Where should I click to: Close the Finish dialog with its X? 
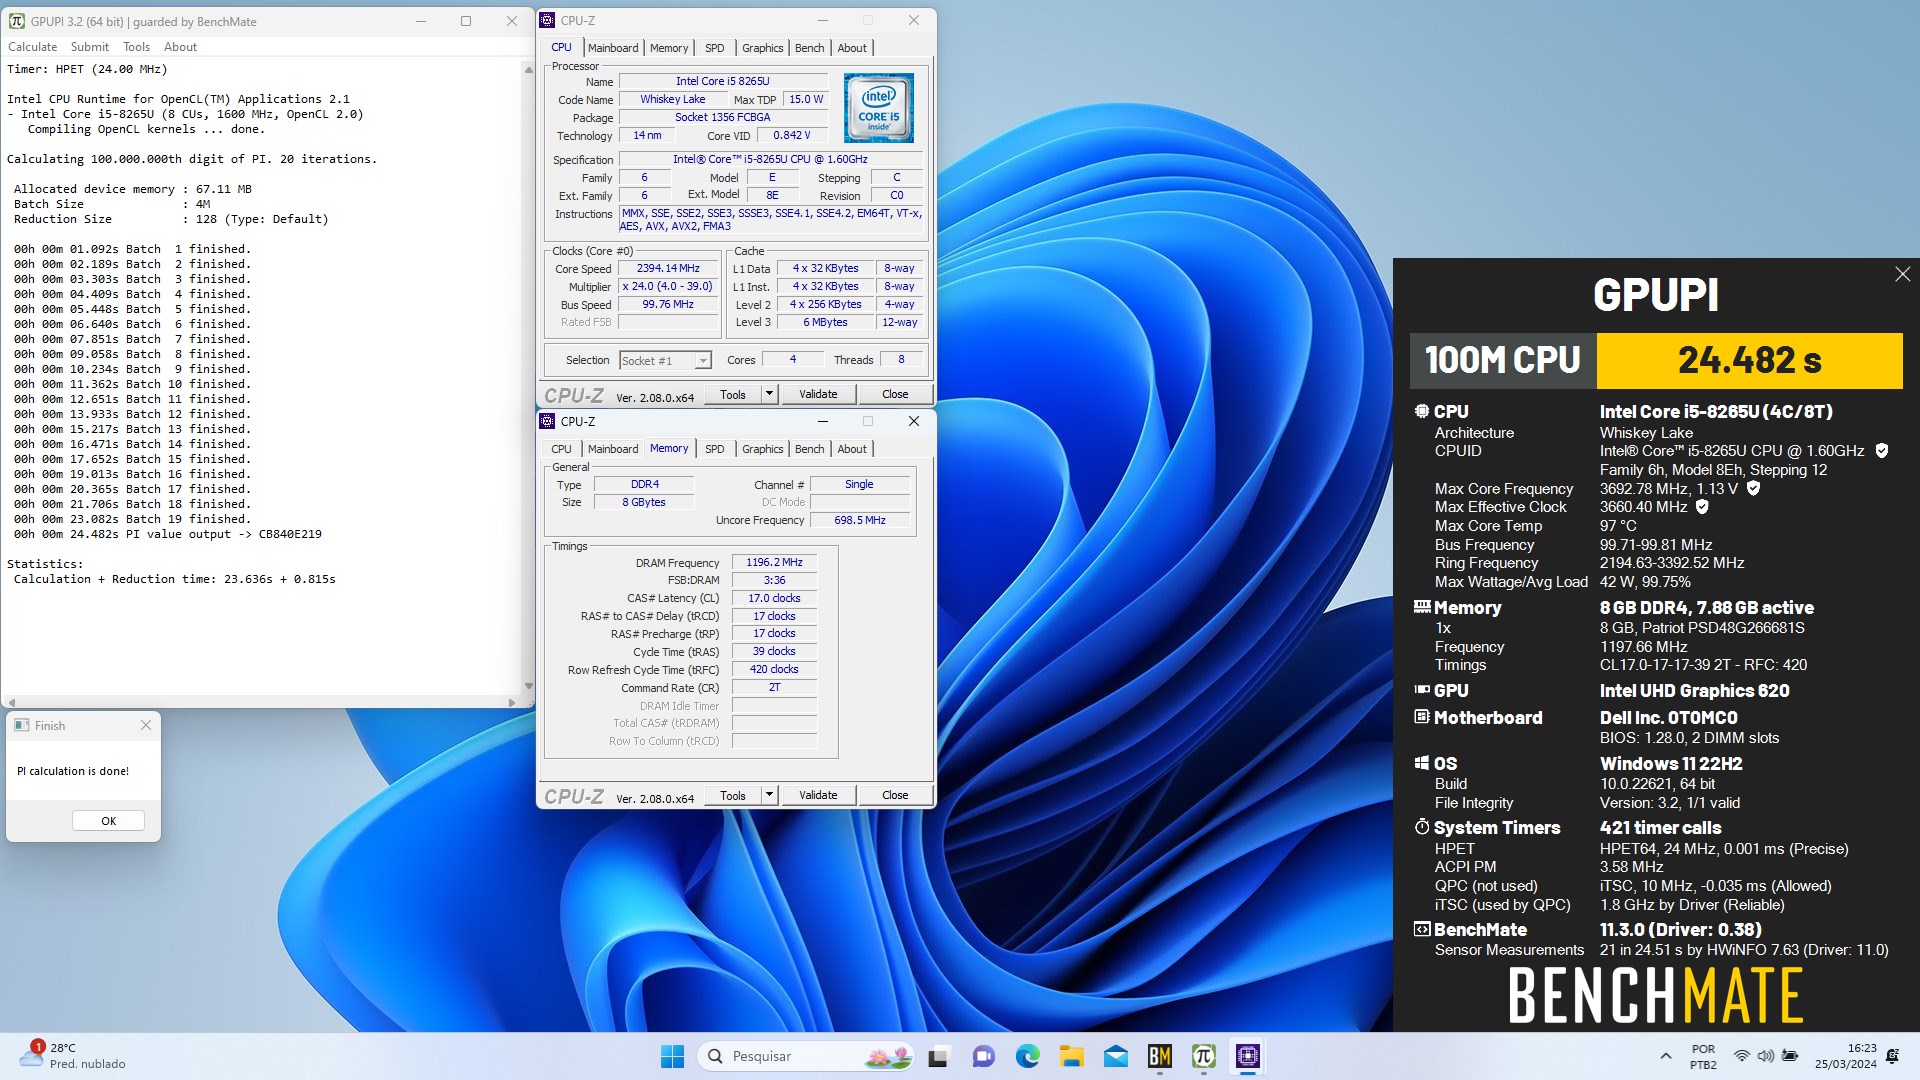[146, 725]
